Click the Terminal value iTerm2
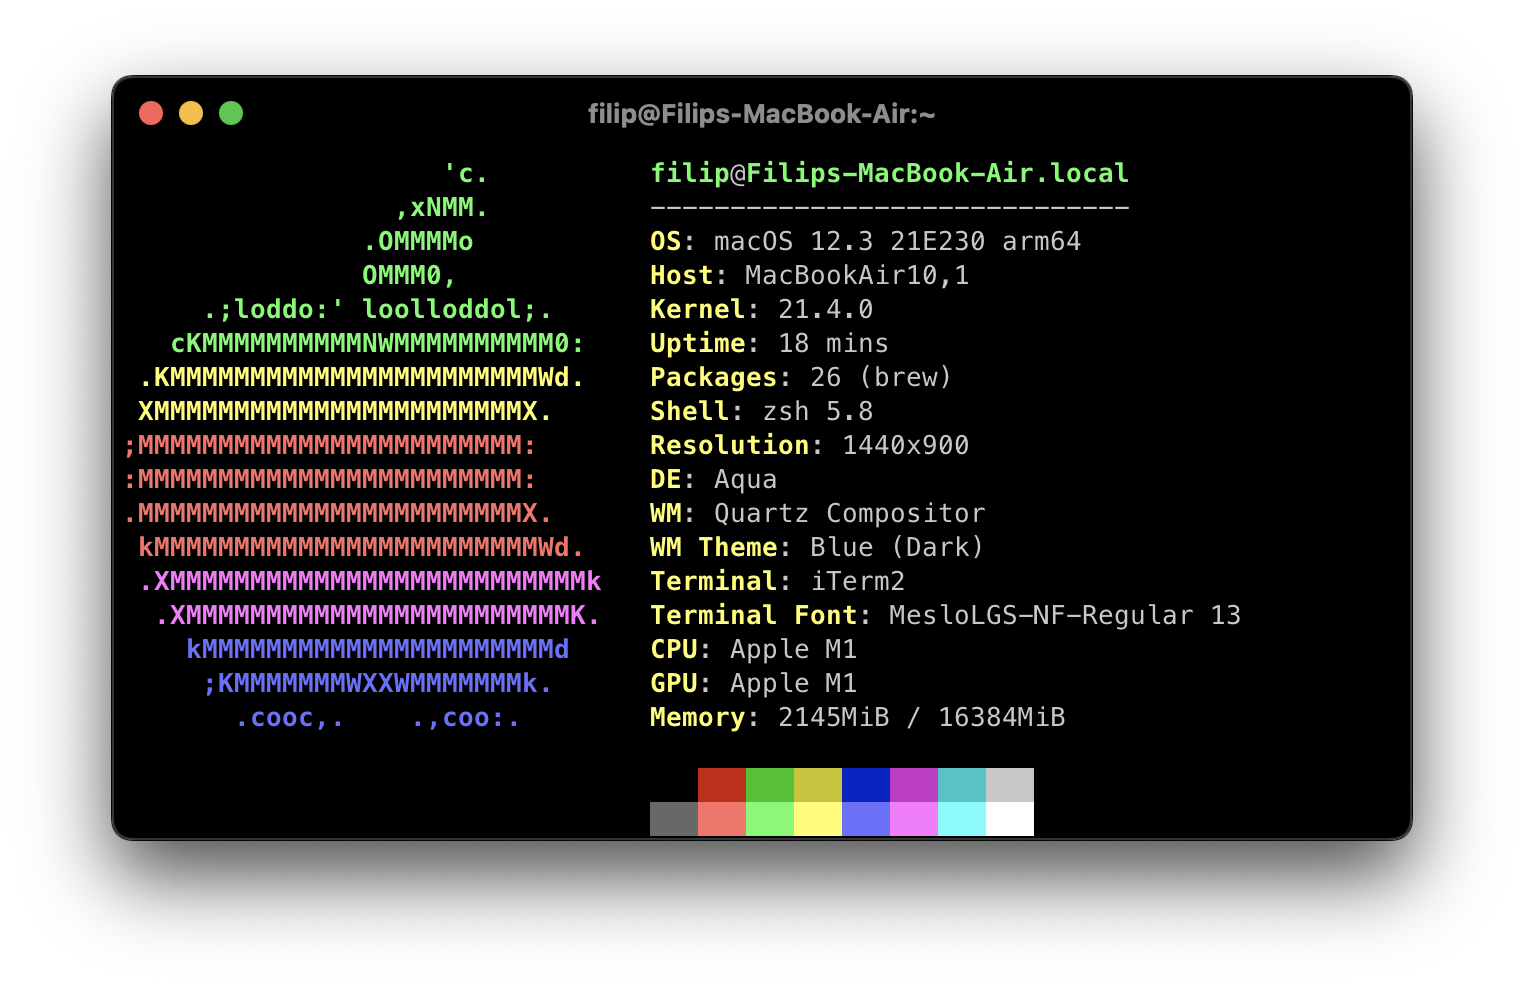Image resolution: width=1524 pixels, height=988 pixels. coord(858,581)
